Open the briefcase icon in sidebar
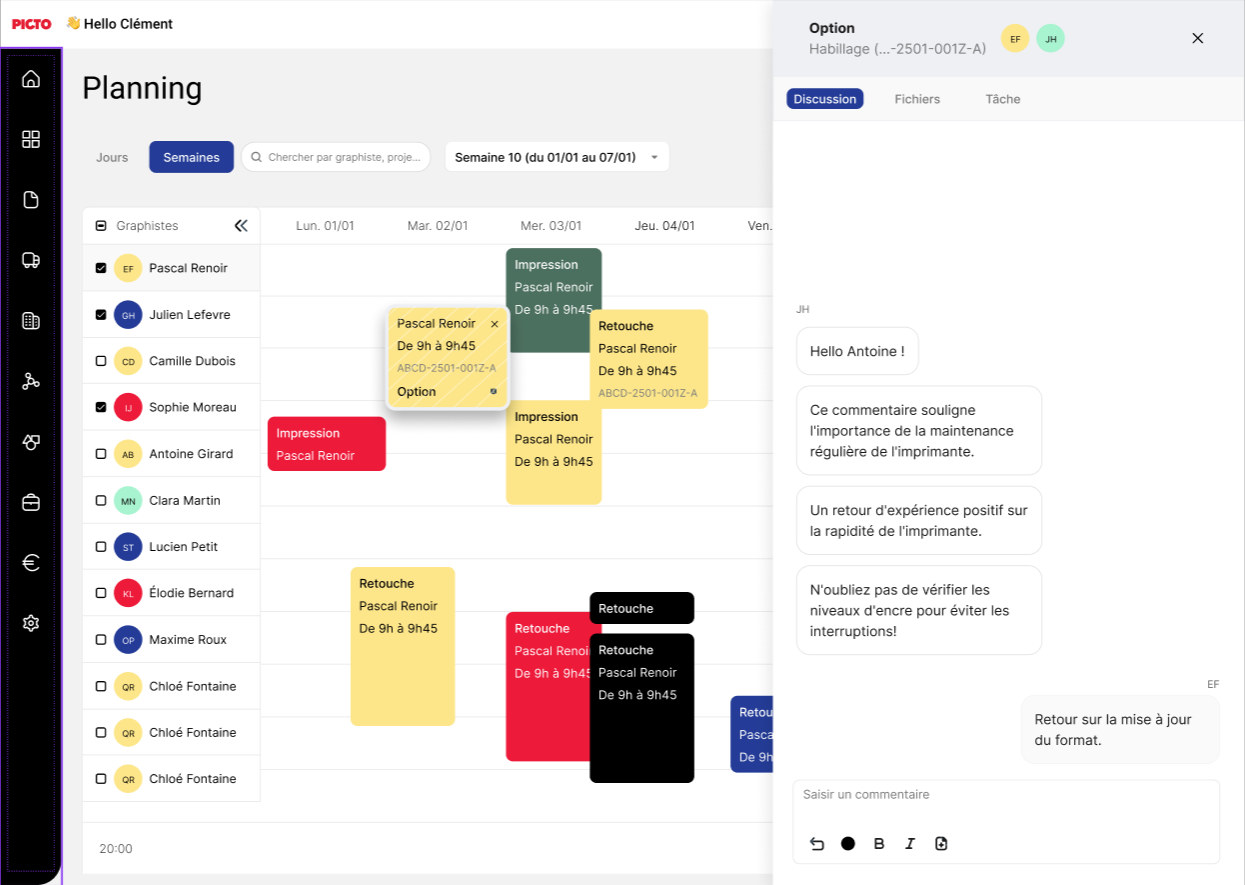1245x885 pixels. click(x=31, y=502)
